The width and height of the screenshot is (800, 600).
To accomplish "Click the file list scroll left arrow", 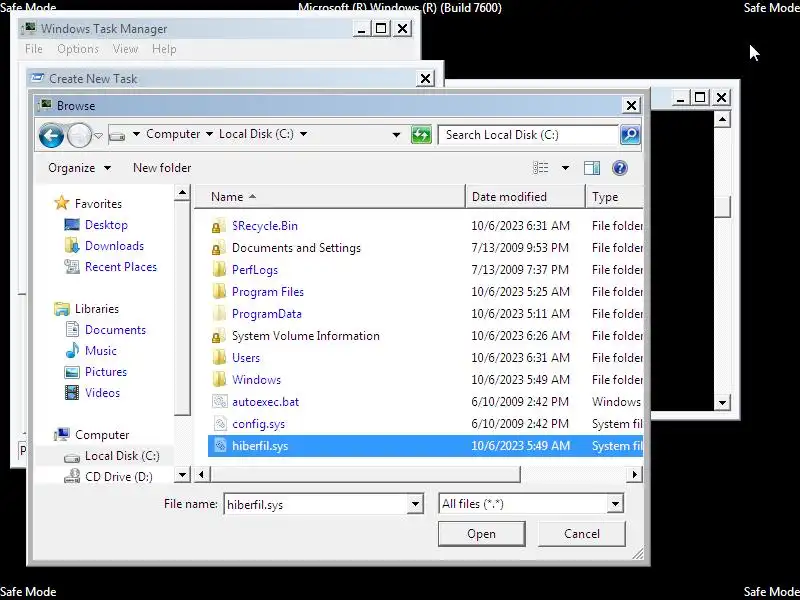I will coord(202,474).
